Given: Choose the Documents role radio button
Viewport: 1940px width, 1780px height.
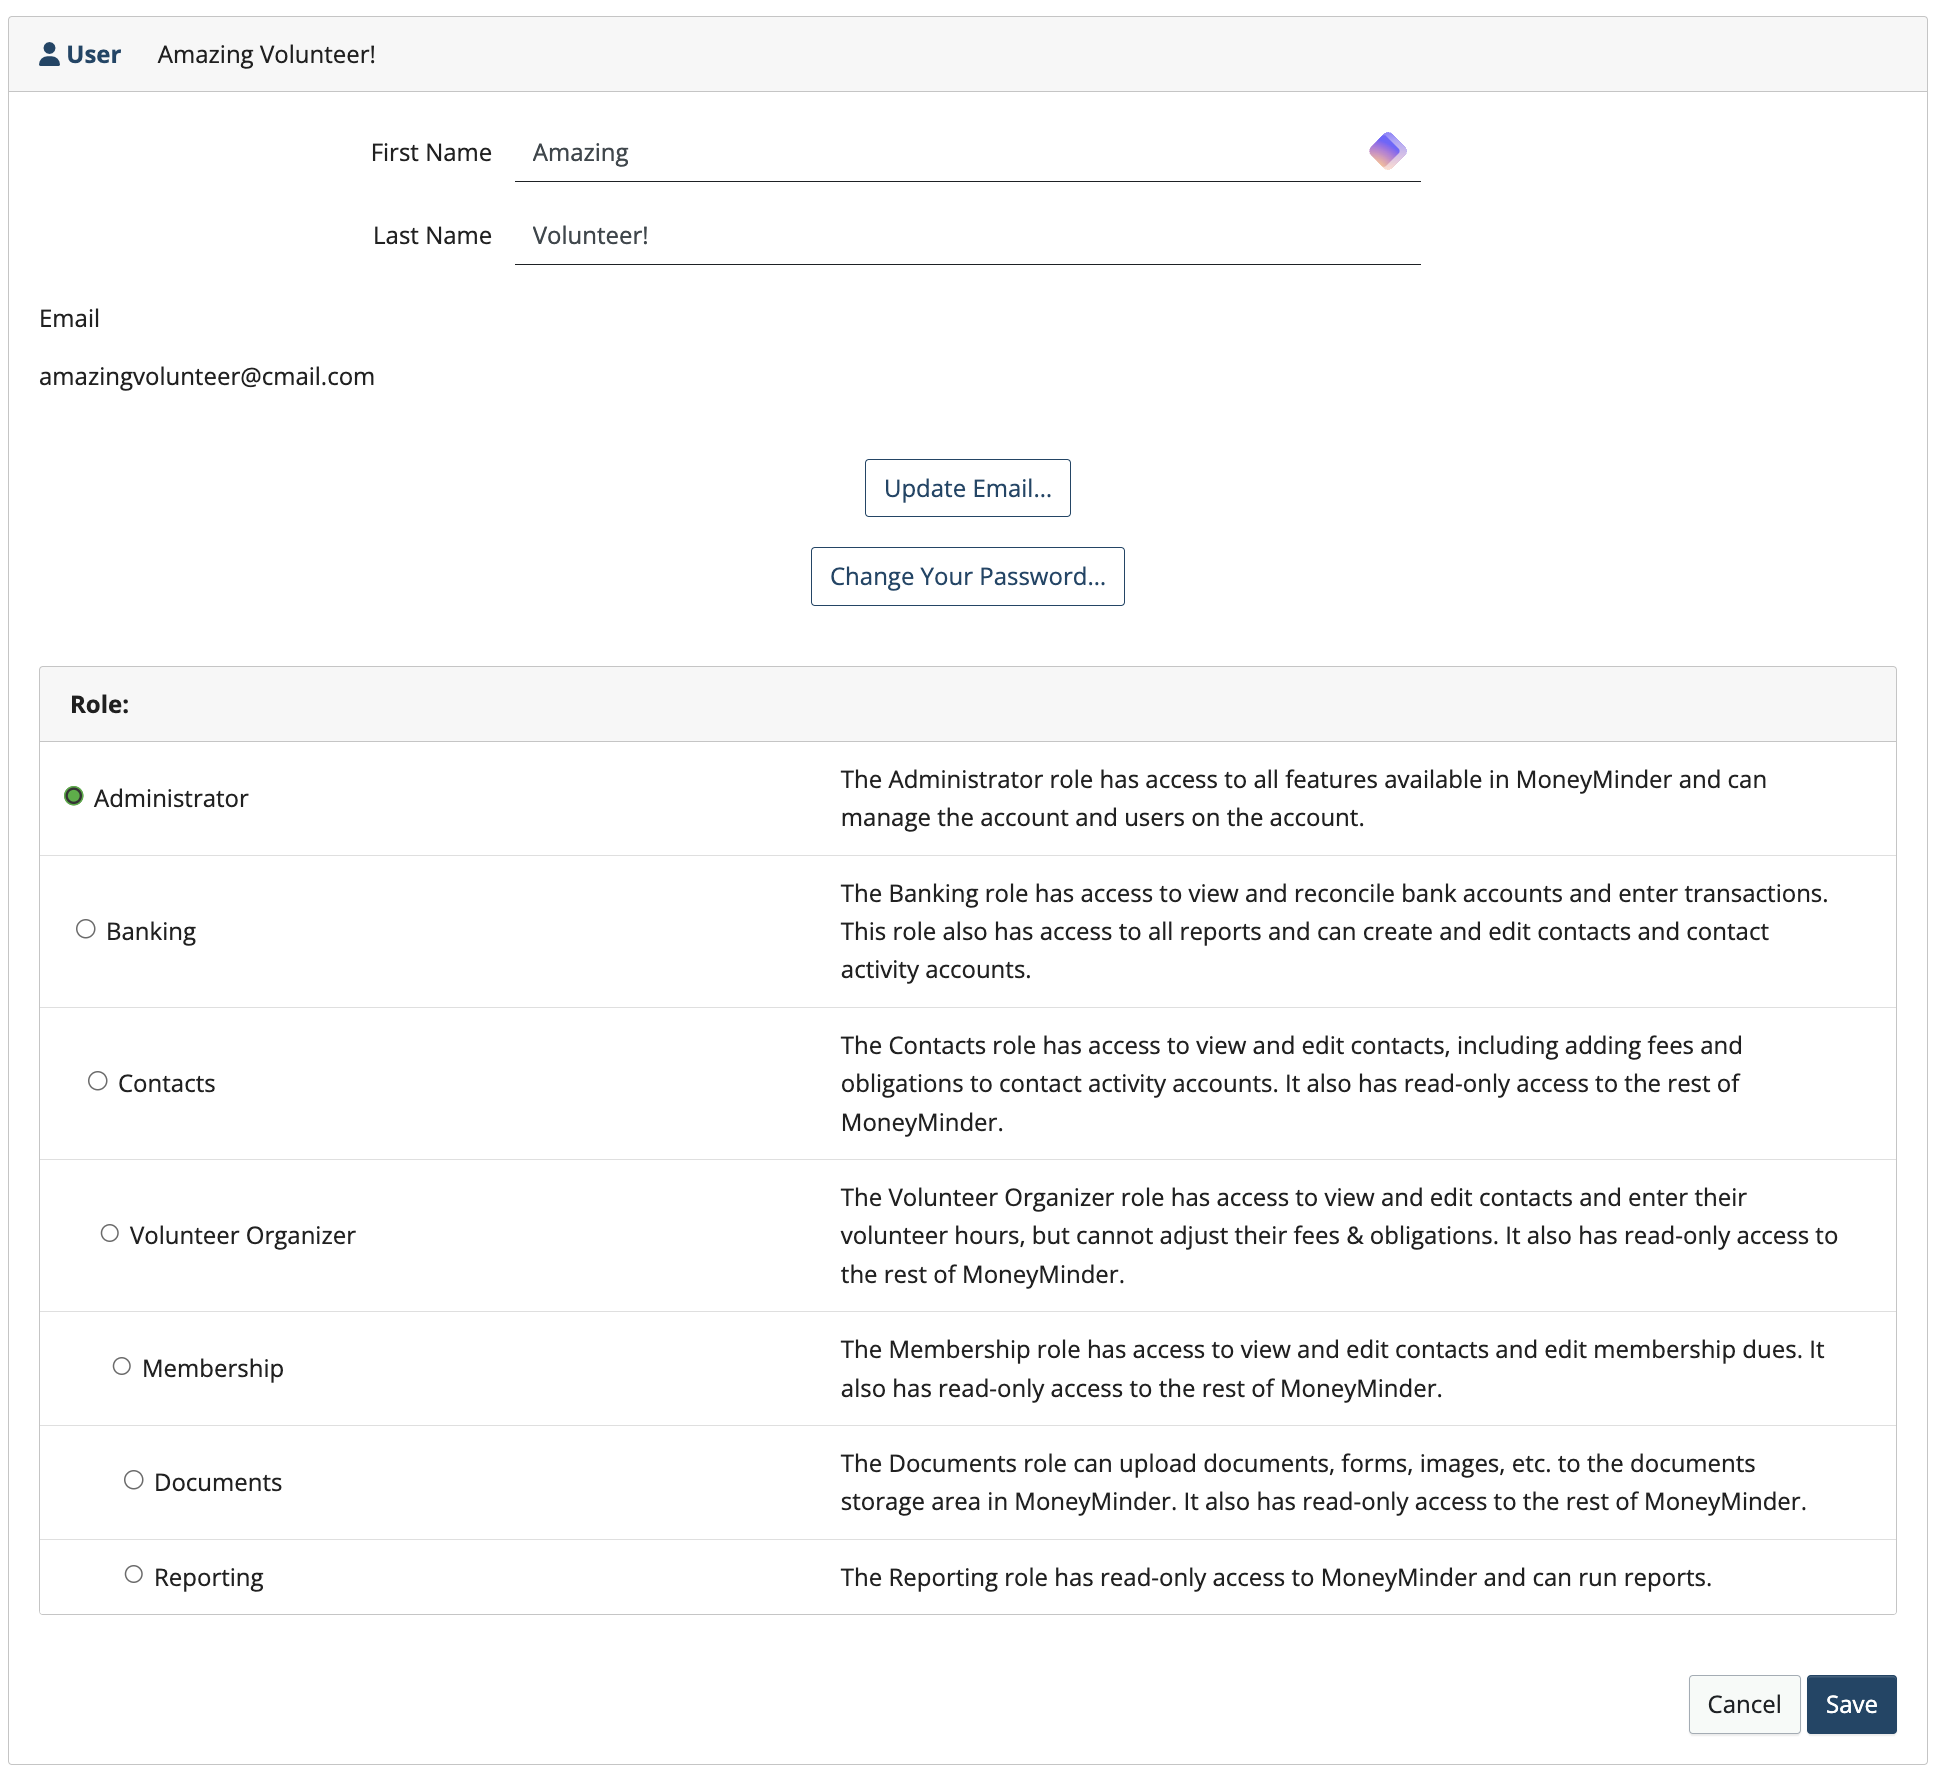Looking at the screenshot, I should pyautogui.click(x=134, y=1480).
